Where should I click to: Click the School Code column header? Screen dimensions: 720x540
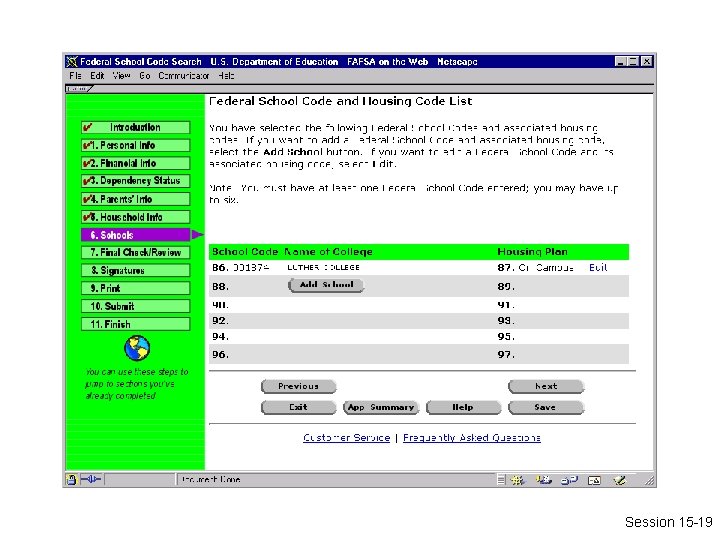point(245,252)
